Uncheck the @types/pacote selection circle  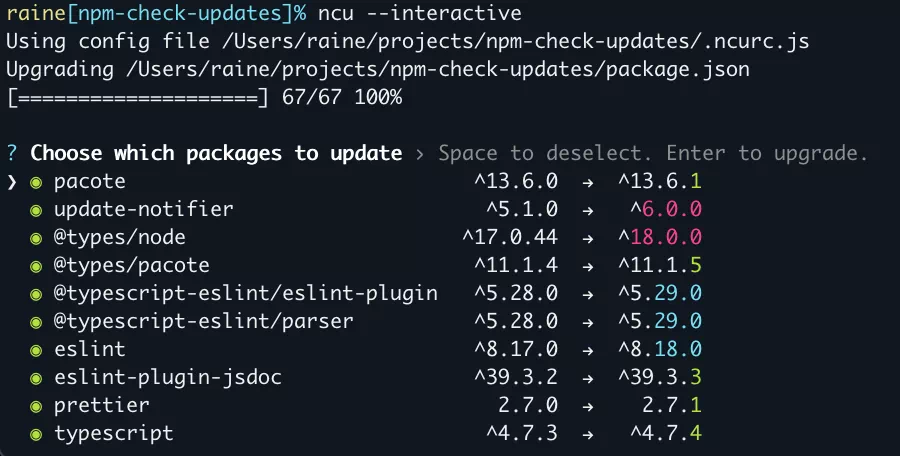pos(36,266)
